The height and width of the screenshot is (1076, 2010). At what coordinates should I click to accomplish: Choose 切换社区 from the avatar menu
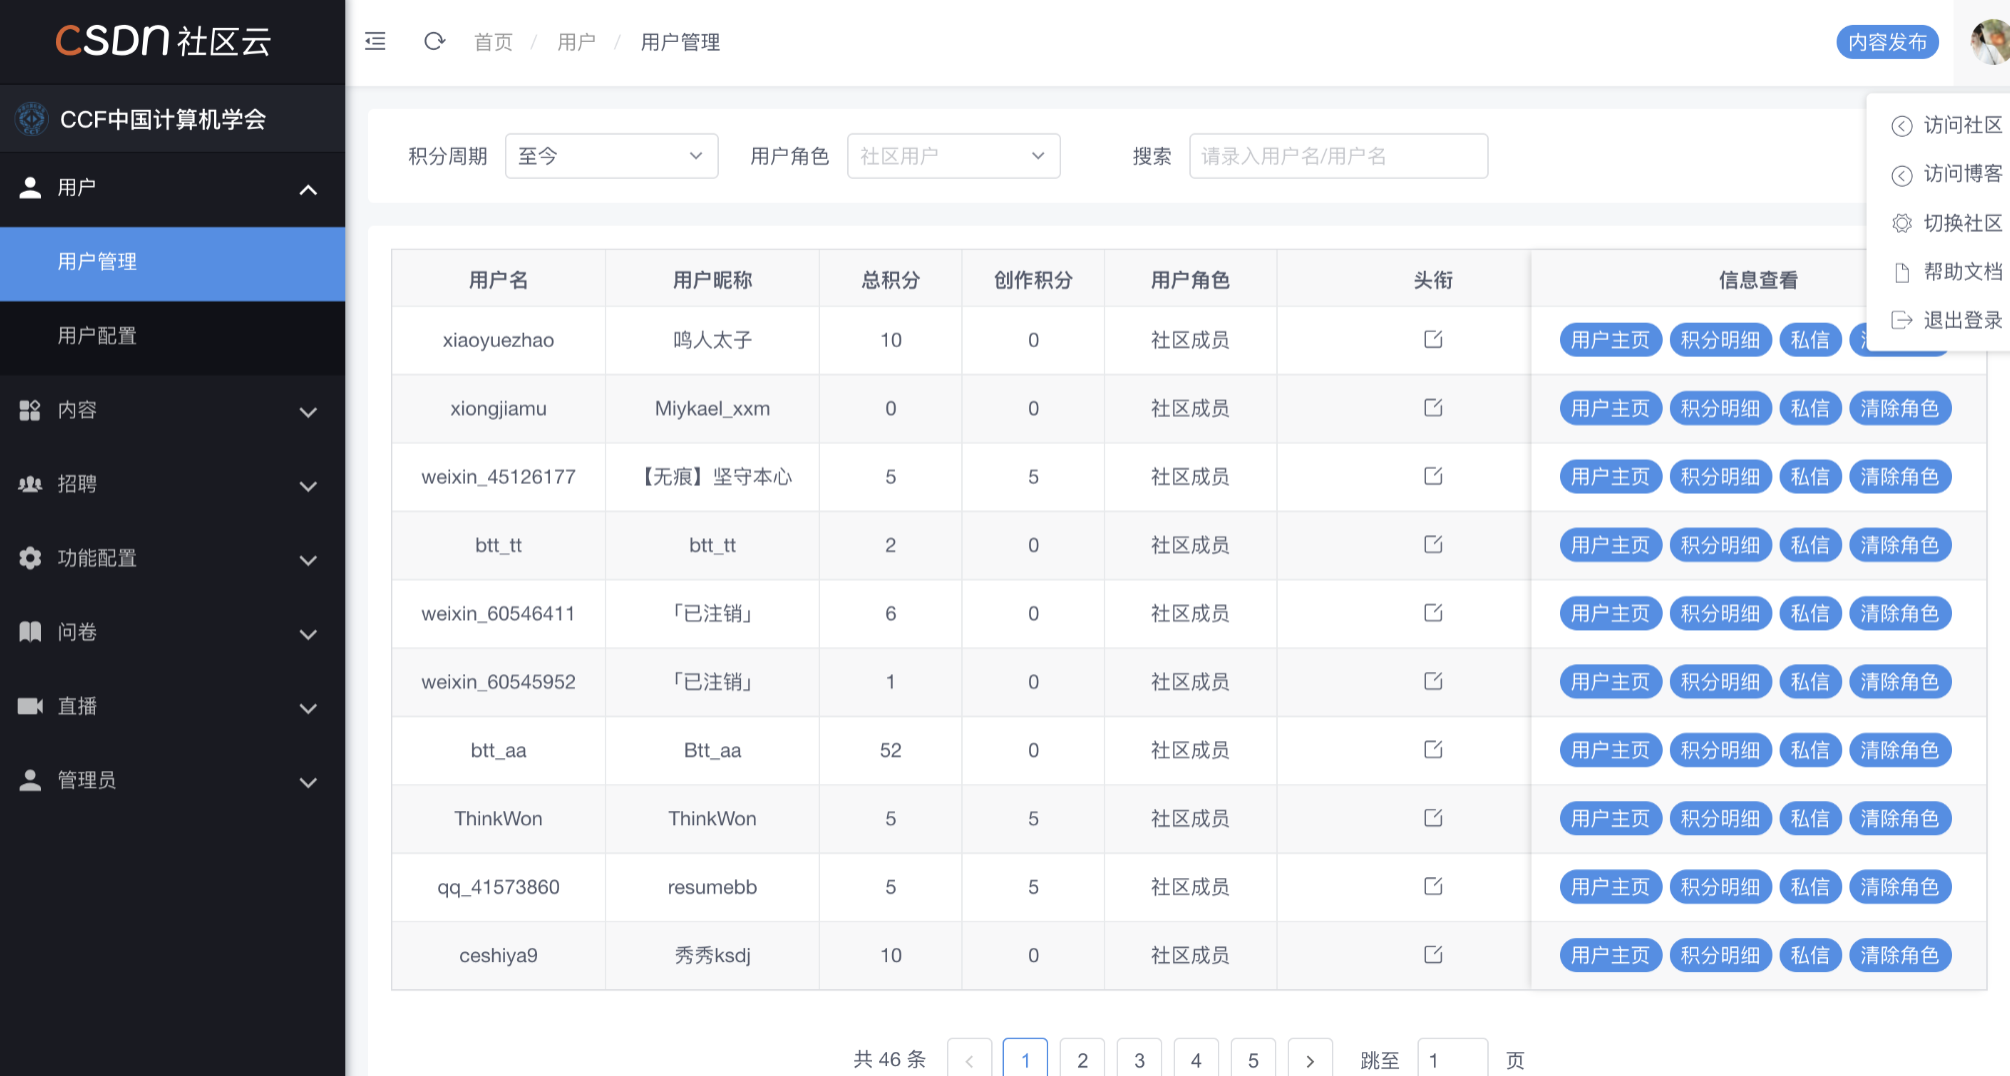click(1946, 223)
